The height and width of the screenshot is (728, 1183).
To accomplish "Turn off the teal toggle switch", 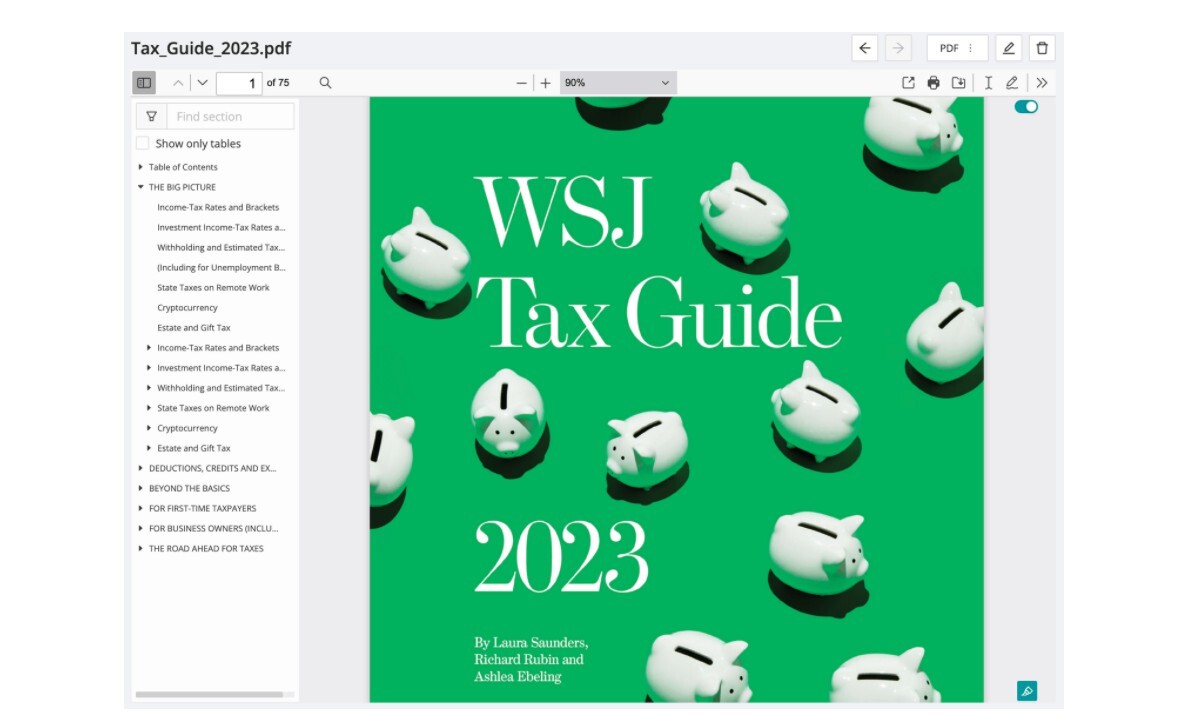I will [1026, 107].
